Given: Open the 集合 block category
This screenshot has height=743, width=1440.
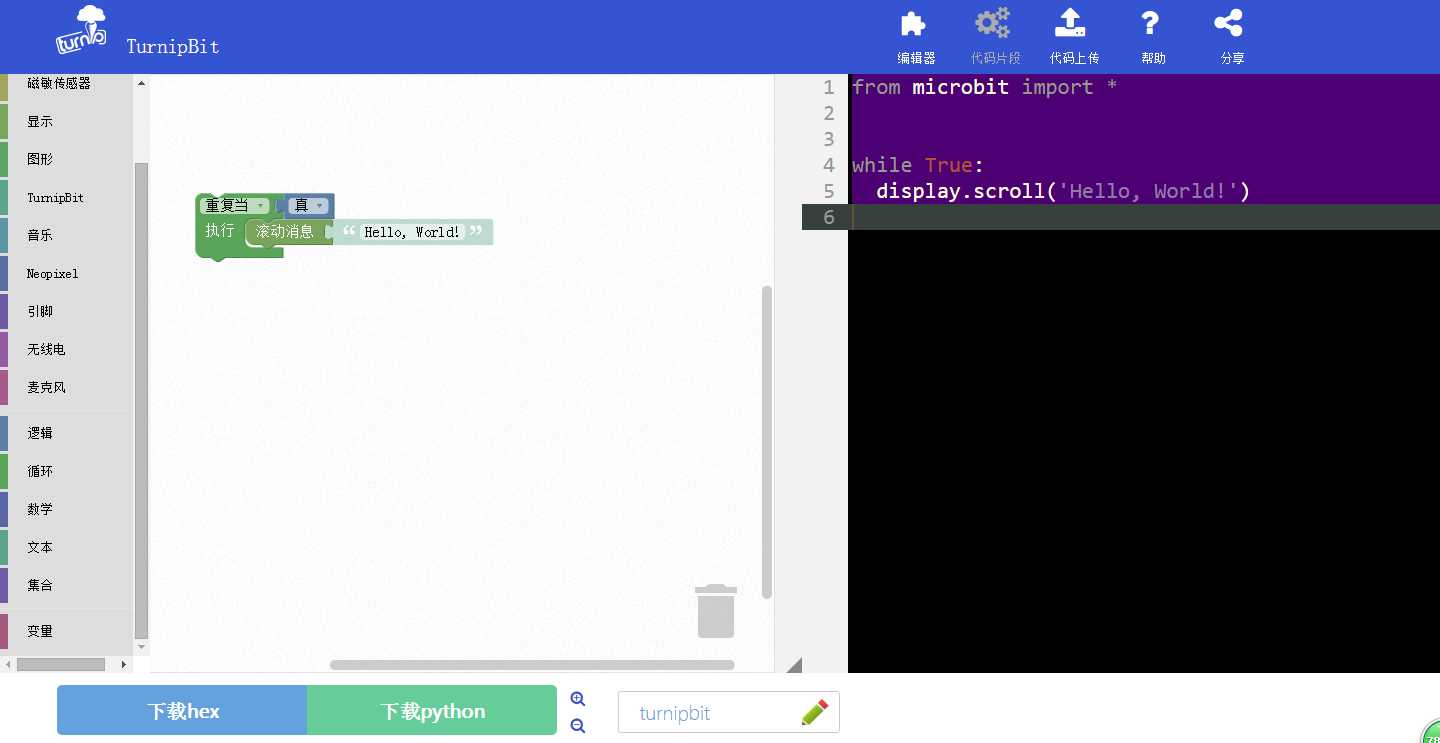Looking at the screenshot, I should click(66, 585).
